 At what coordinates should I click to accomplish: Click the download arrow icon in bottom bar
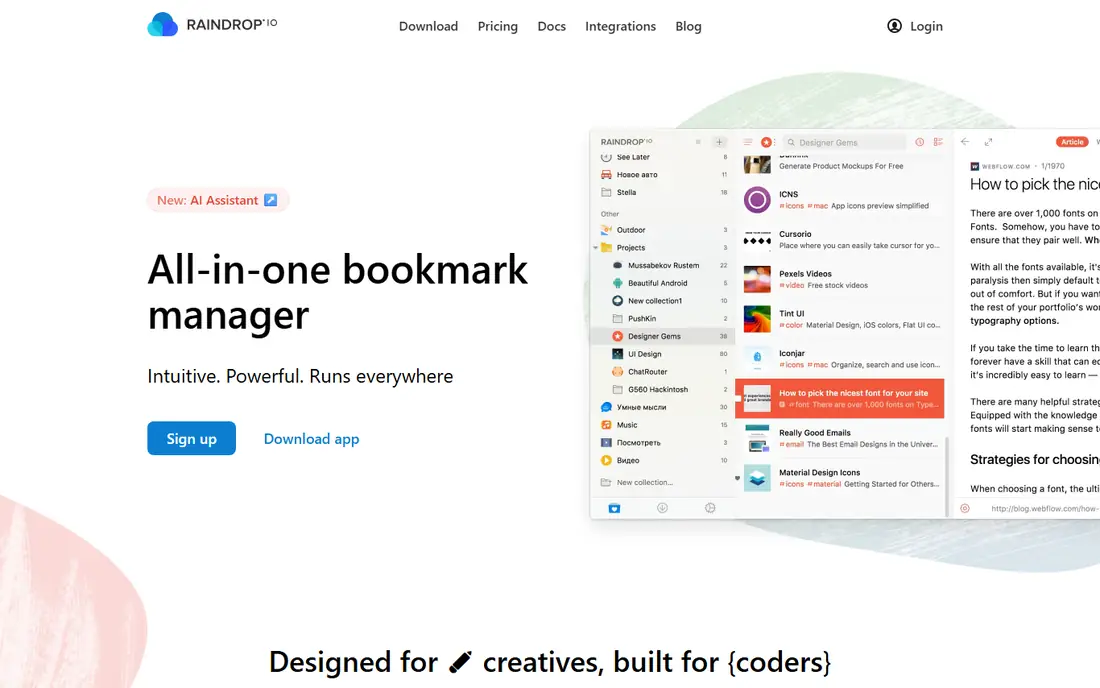(662, 508)
